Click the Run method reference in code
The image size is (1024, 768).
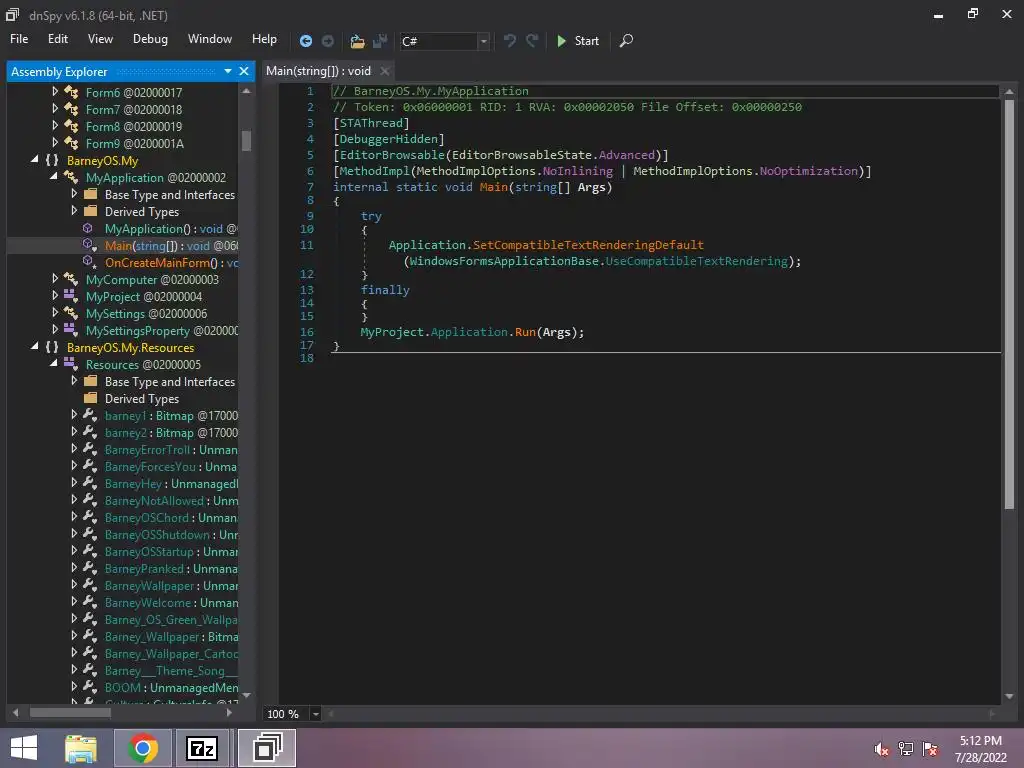pyautogui.click(x=525, y=332)
